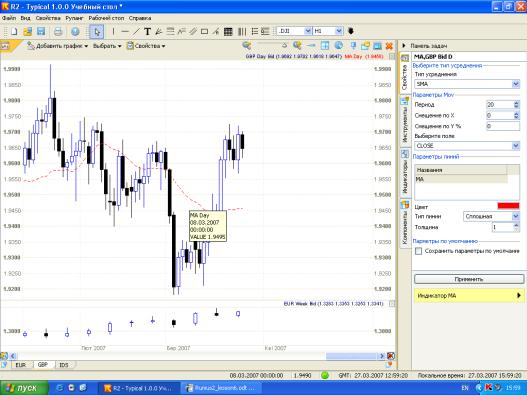Viewport: 527px width, 396px height.
Task: Open the Справка menu
Action: [x=140, y=18]
